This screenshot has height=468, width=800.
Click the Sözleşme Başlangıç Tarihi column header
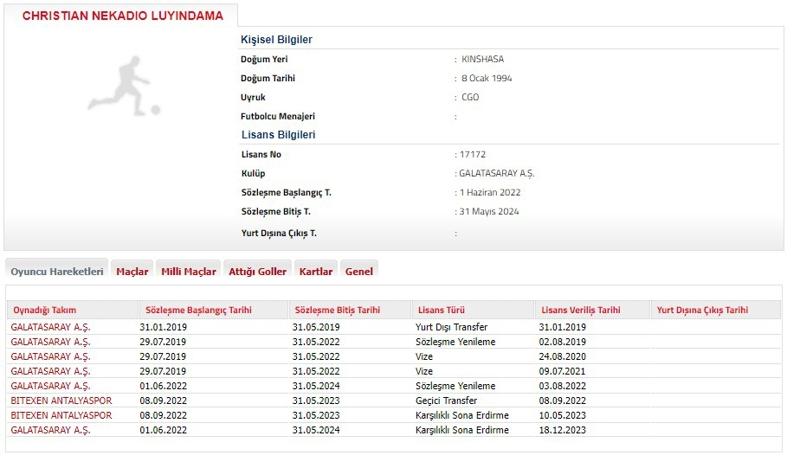click(x=200, y=310)
